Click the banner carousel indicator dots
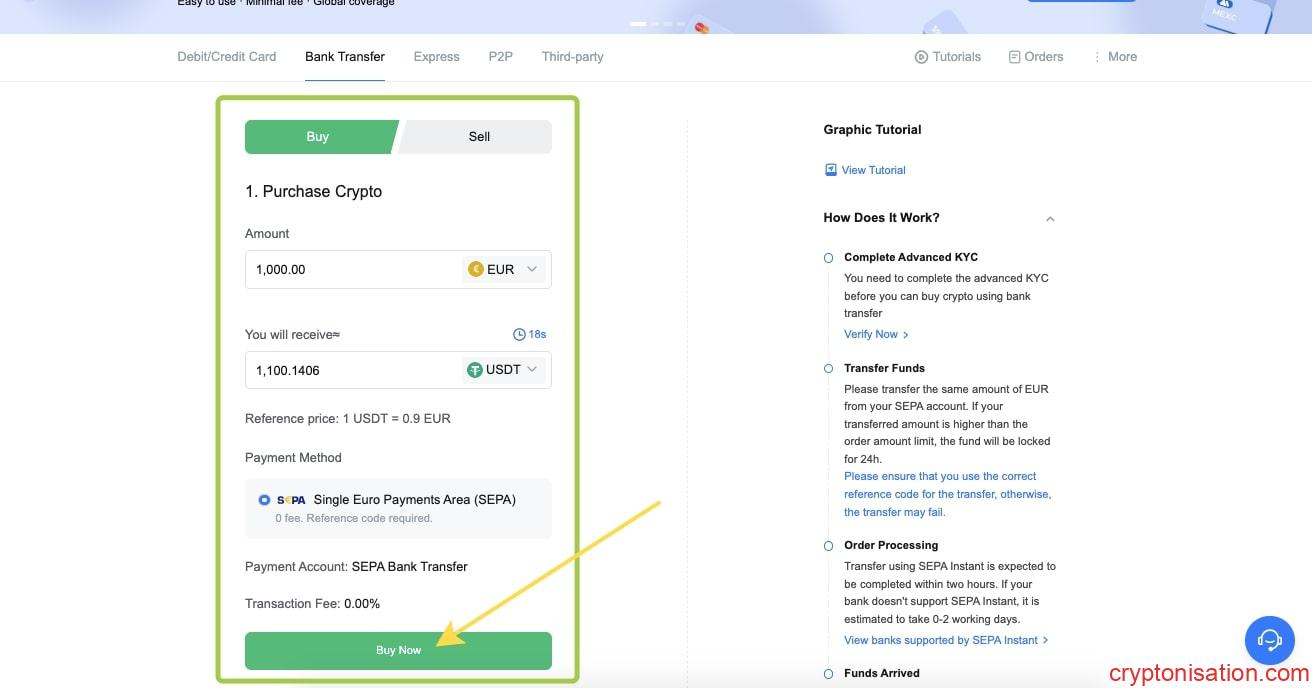1312x688 pixels. [657, 23]
